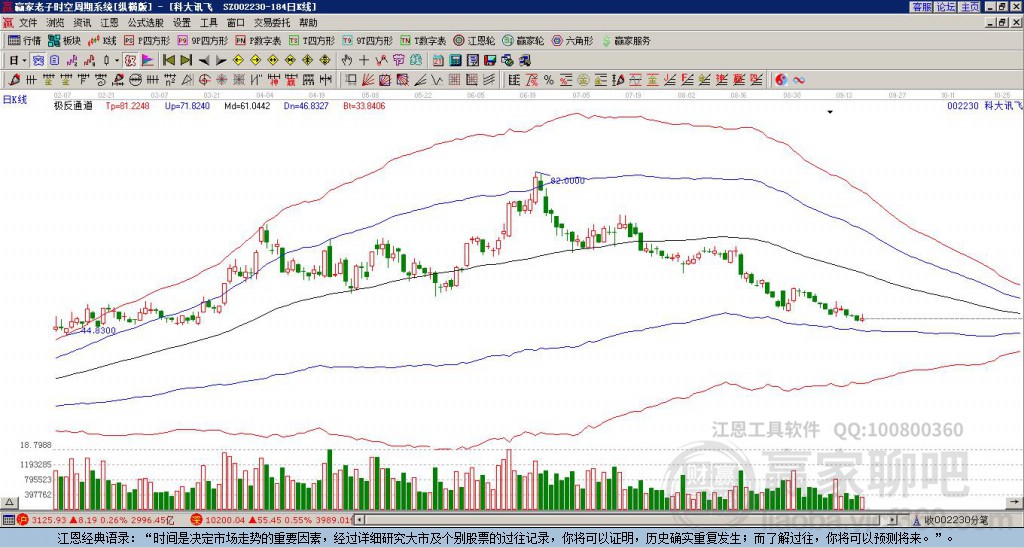Click the black right arrow icon
This screenshot has height=548, width=1024.
tap(221, 61)
